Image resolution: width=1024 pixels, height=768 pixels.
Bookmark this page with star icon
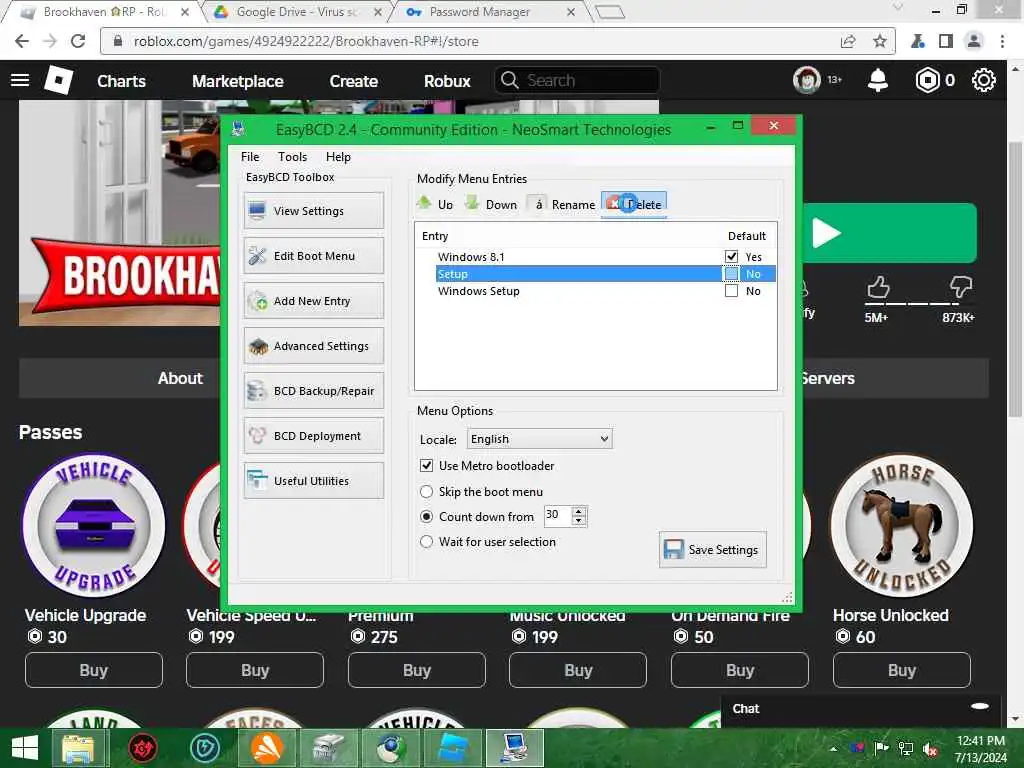(x=880, y=41)
